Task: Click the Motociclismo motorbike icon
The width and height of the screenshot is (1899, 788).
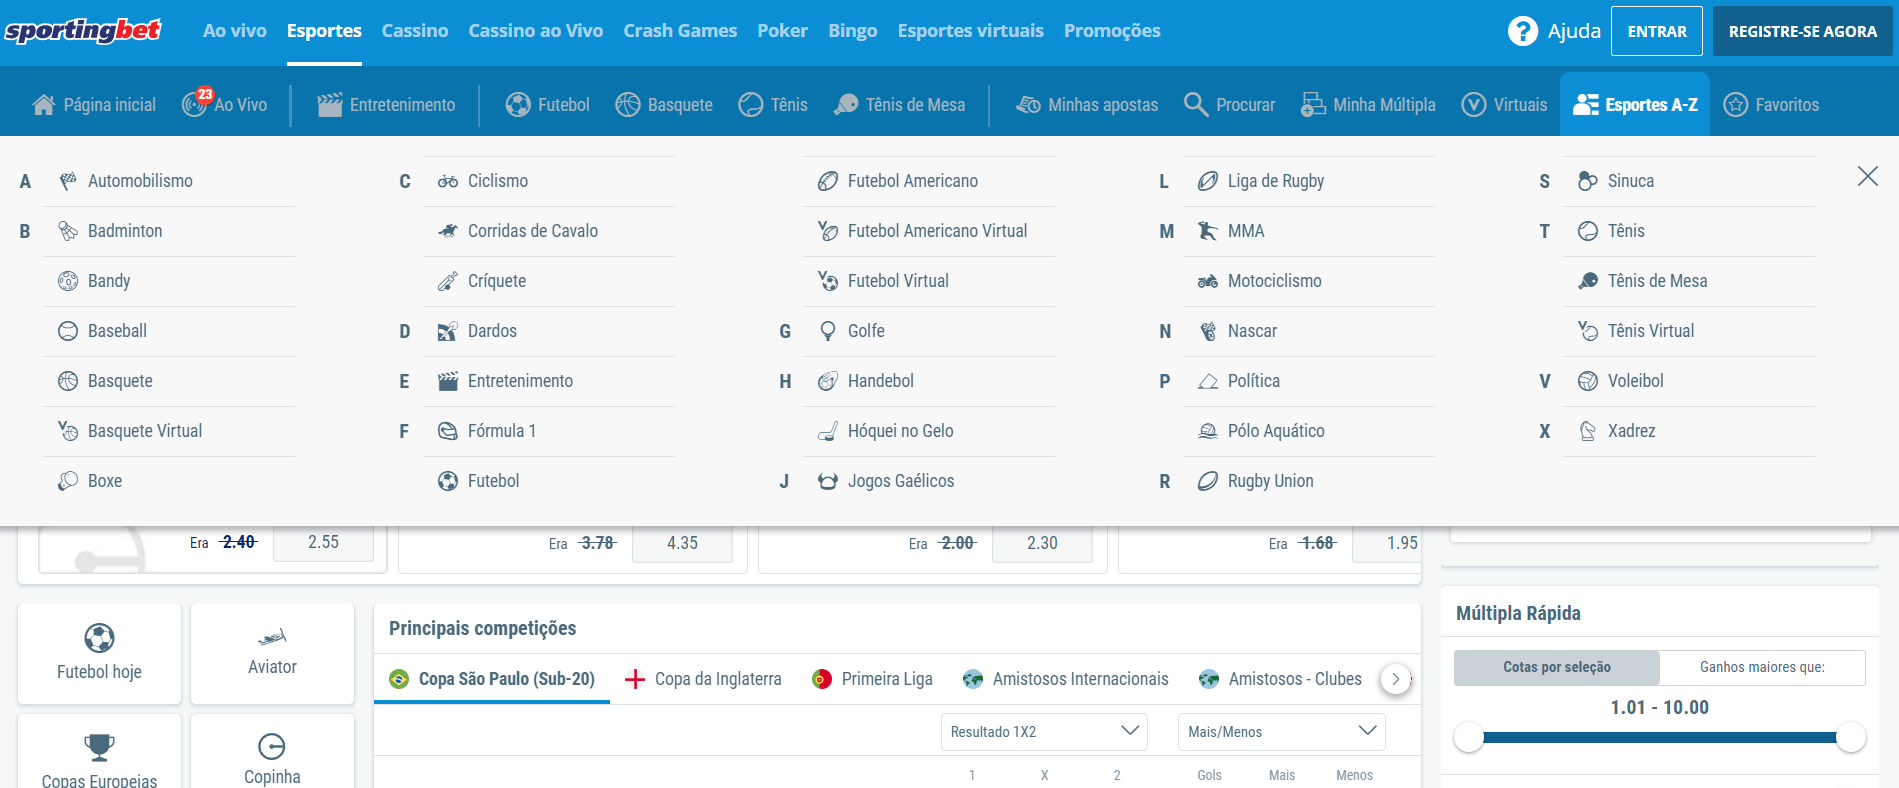Action: point(1208,281)
